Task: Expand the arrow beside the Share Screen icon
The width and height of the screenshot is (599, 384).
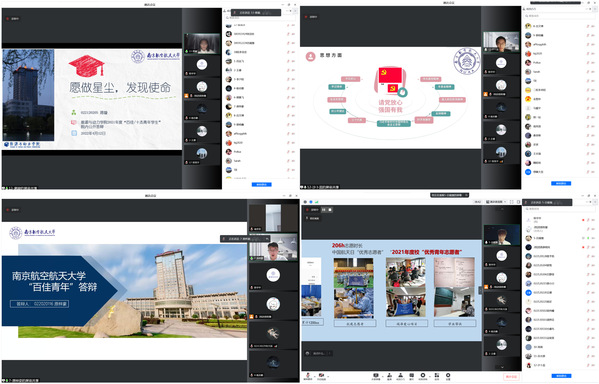Action: (x=383, y=376)
